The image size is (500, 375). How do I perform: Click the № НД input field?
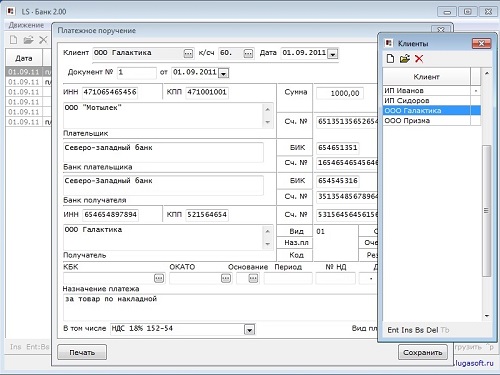[x=335, y=278]
